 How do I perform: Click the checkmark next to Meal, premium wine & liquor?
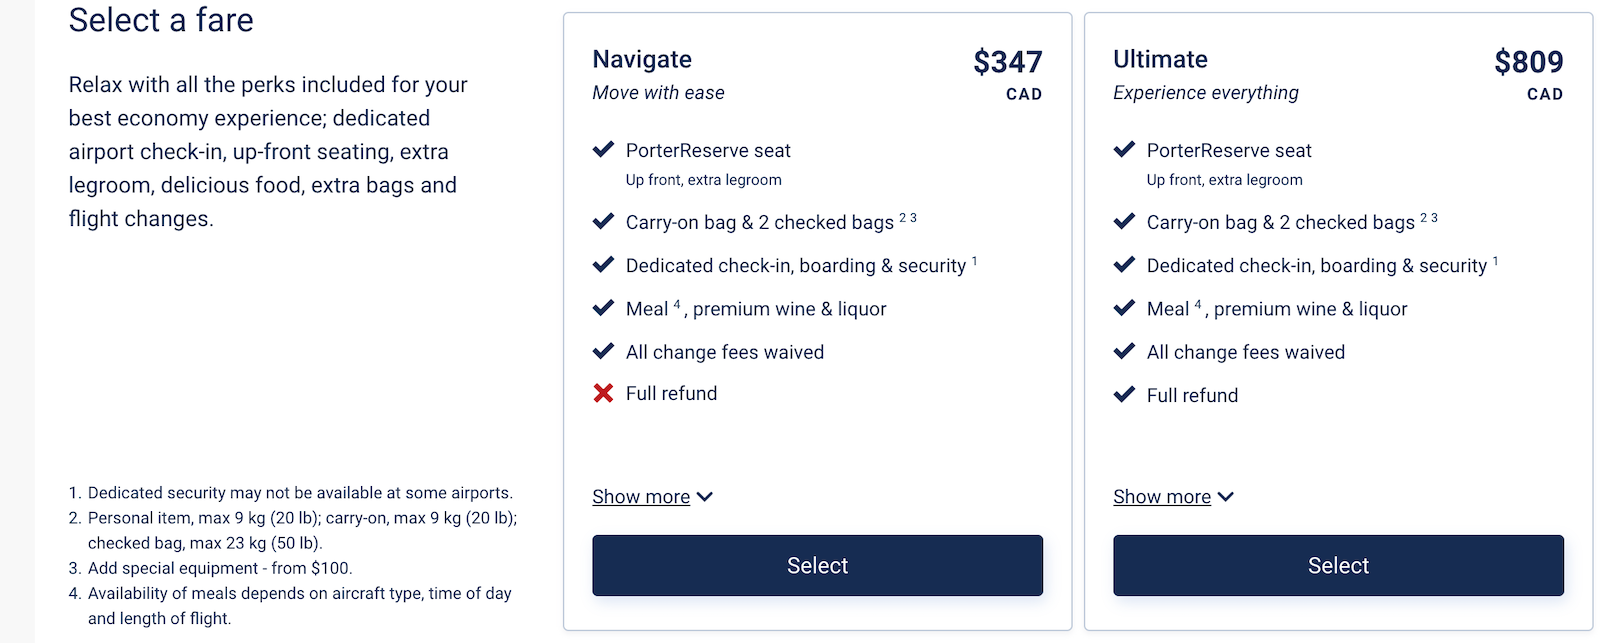pyautogui.click(x=602, y=308)
